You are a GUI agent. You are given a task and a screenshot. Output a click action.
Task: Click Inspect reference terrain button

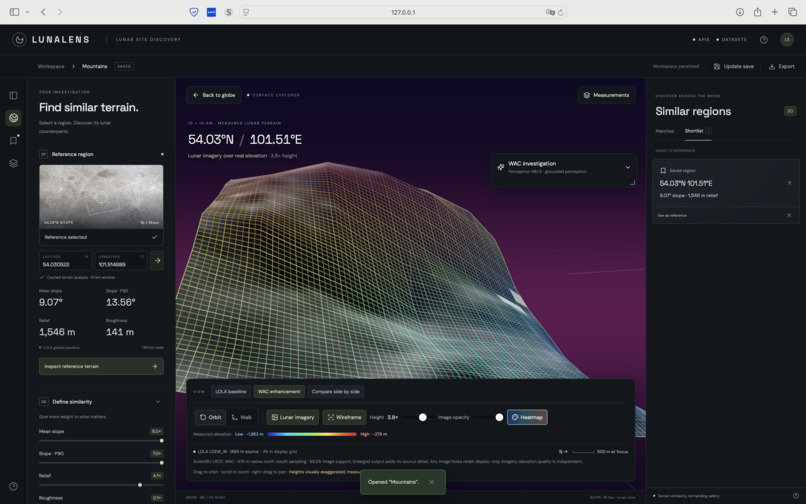[101, 366]
